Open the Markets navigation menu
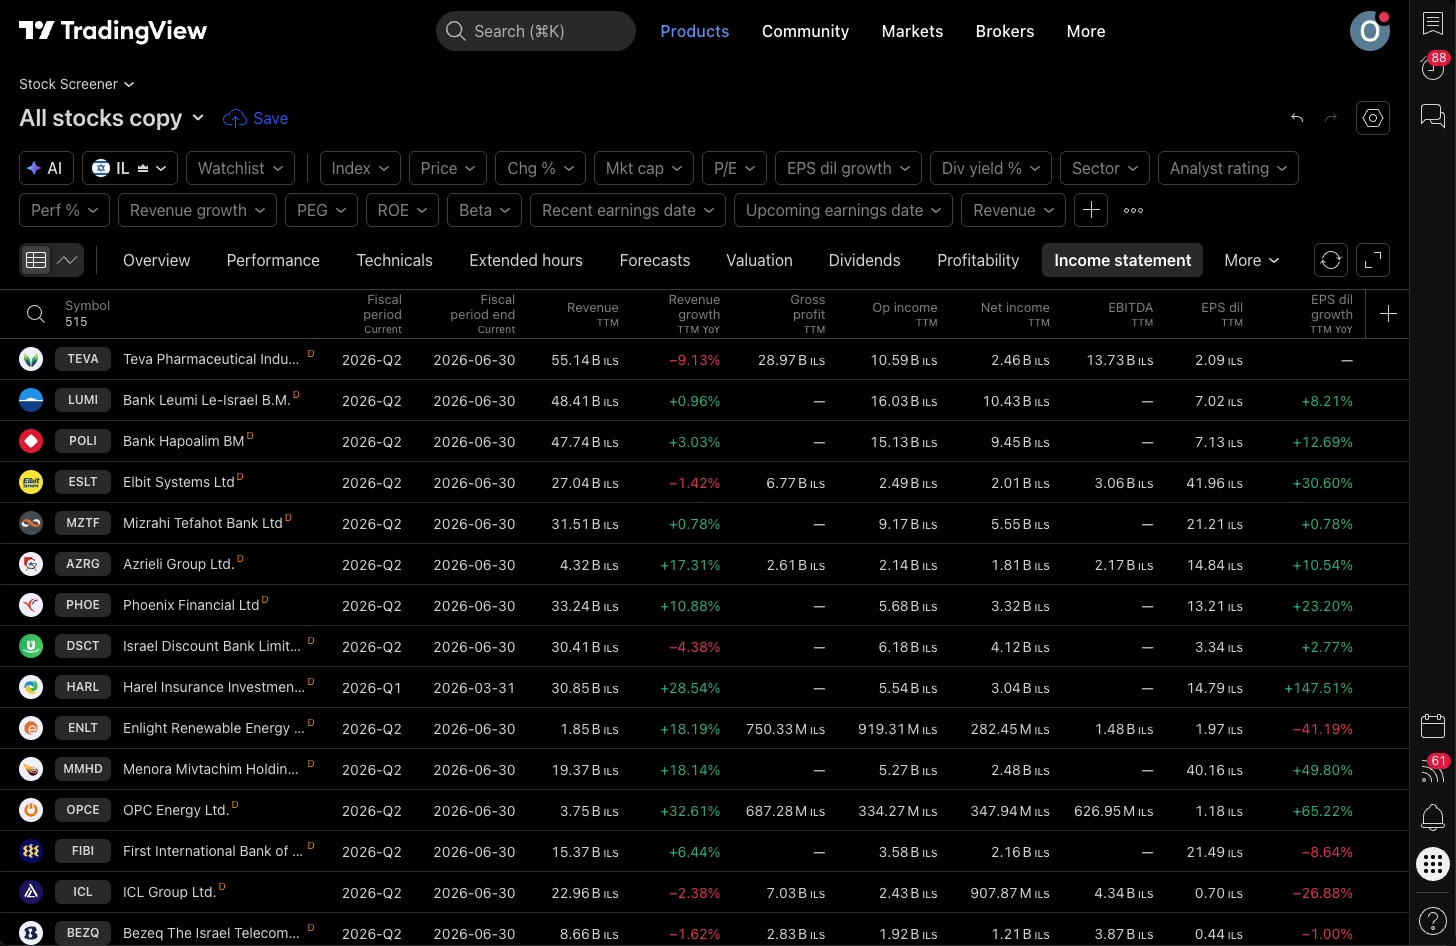 tap(912, 31)
